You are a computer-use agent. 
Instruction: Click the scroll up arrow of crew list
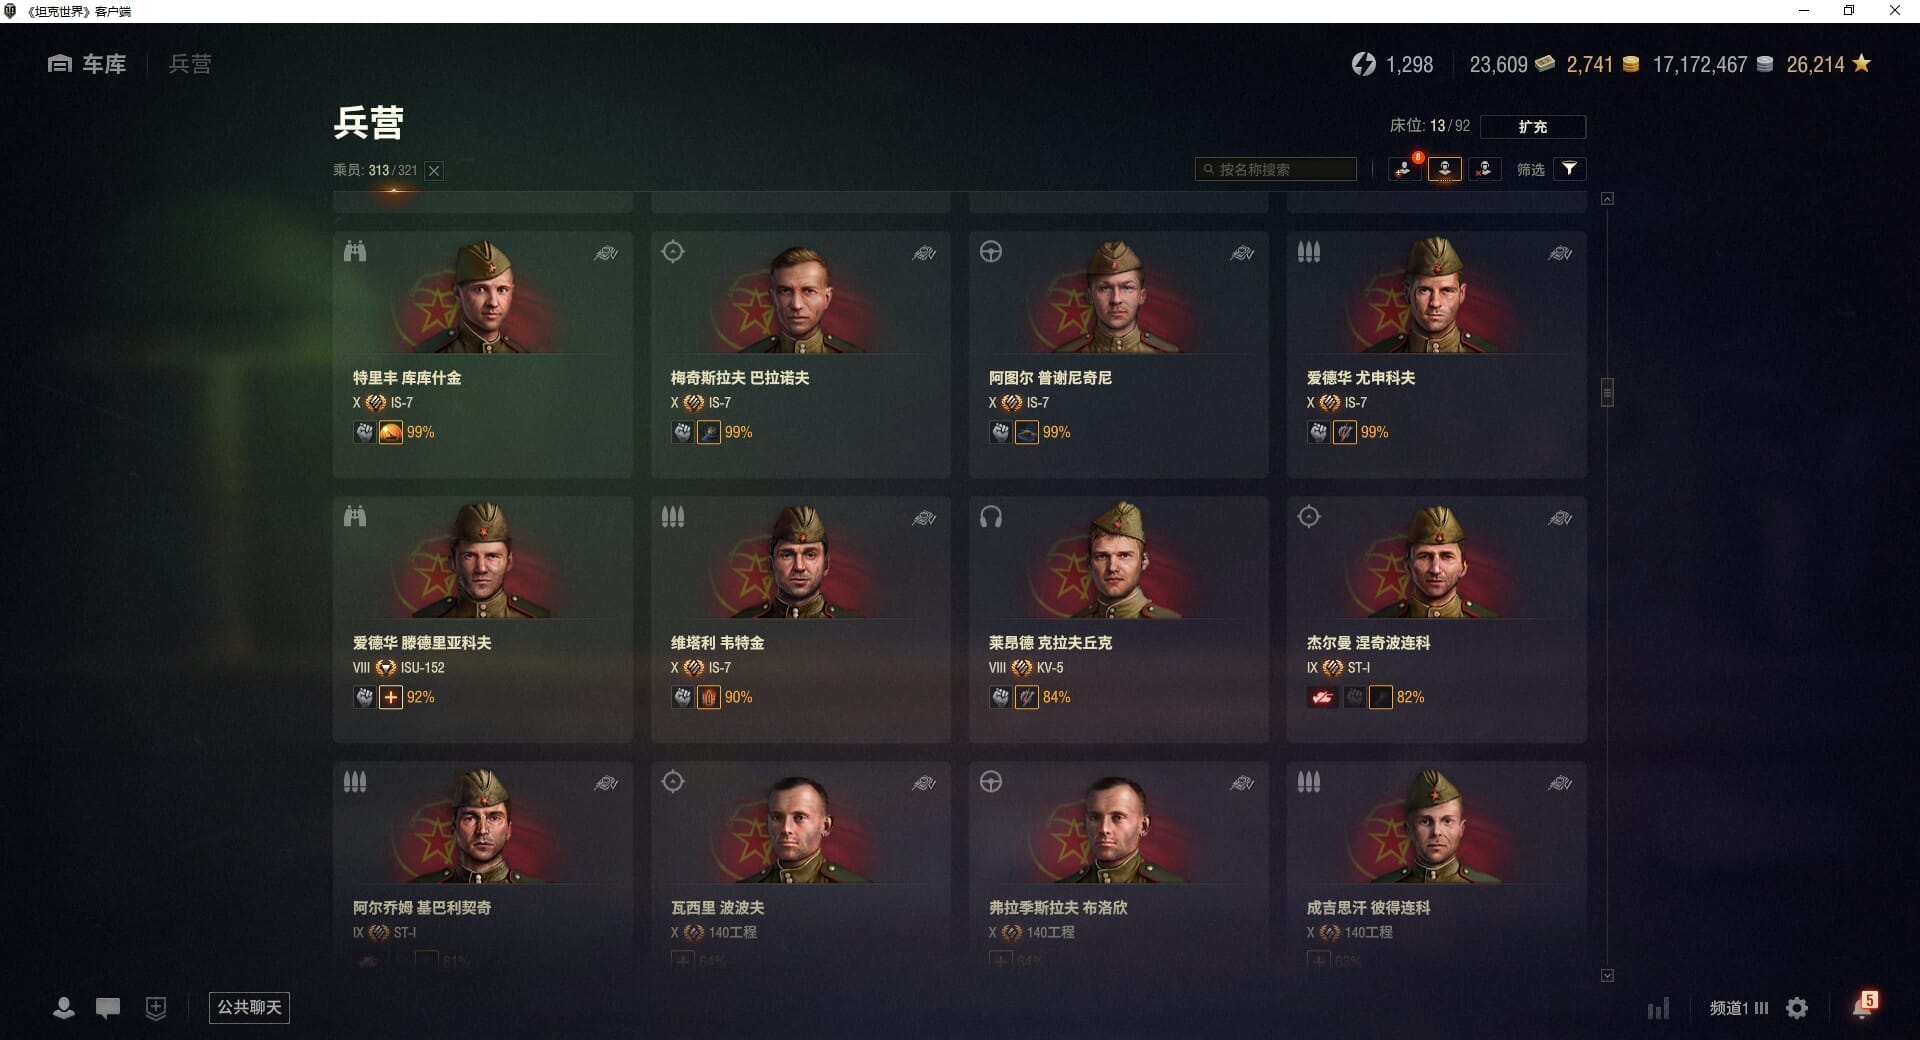[x=1607, y=199]
